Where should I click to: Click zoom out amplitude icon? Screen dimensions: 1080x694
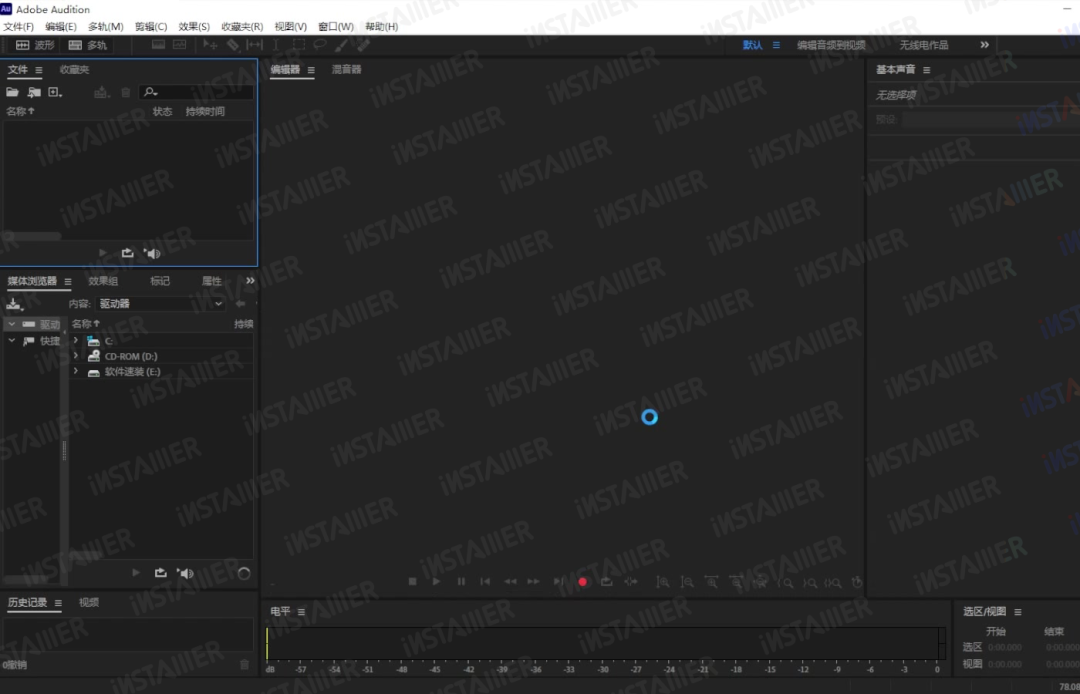[x=687, y=582]
